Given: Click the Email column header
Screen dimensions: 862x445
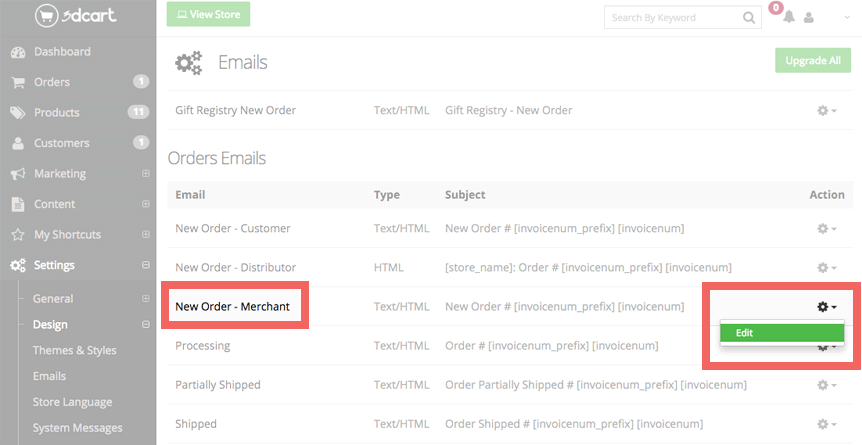Looking at the screenshot, I should (x=190, y=195).
